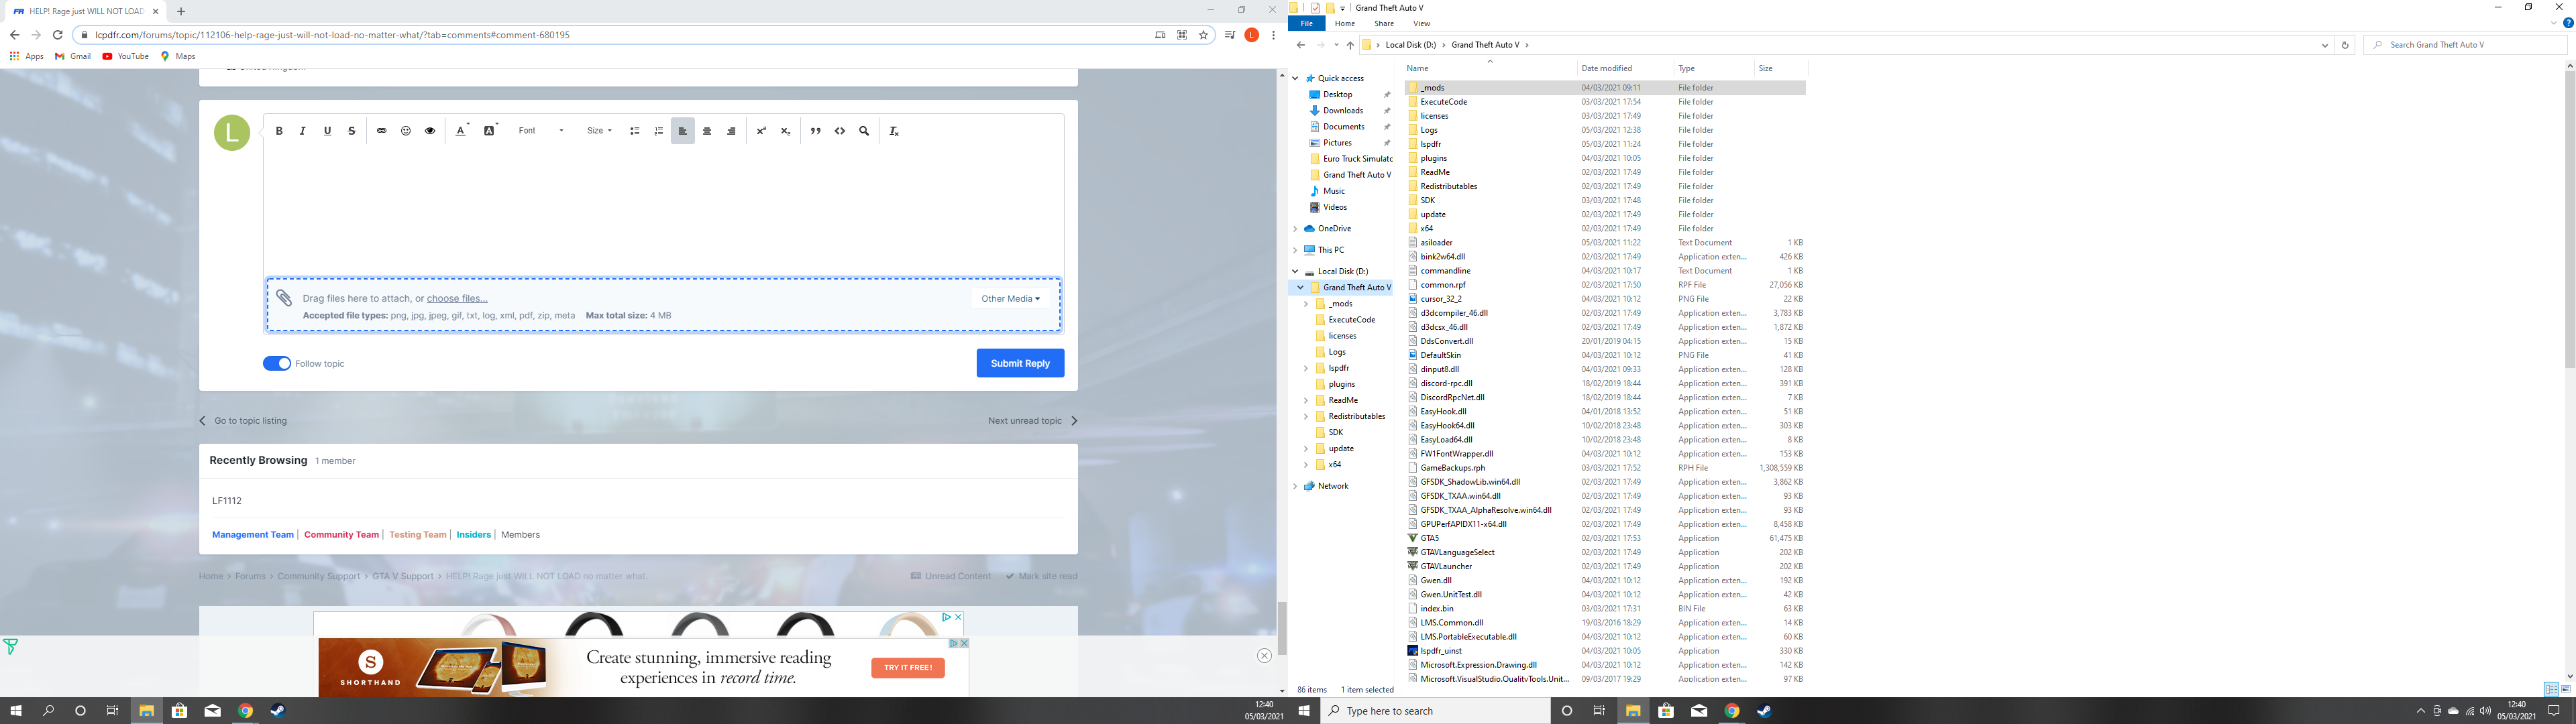Open the emoji picker in editor
This screenshot has height=724, width=2576.
pyautogui.click(x=406, y=131)
